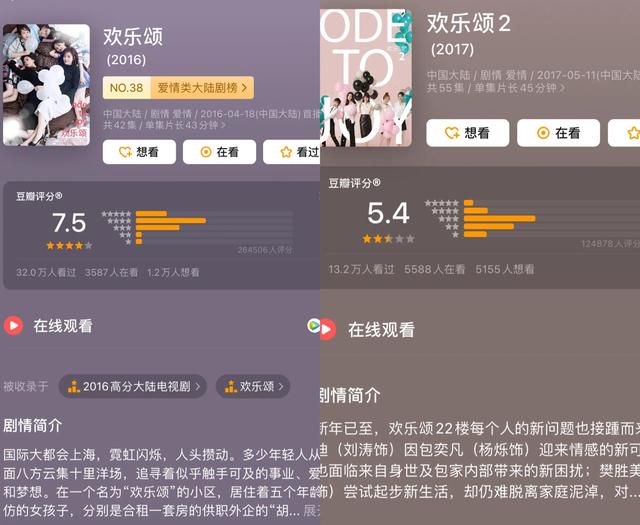The width and height of the screenshot is (640, 525).
Task: Tap 在看 button for 欢乐颂2
Action: (x=558, y=133)
